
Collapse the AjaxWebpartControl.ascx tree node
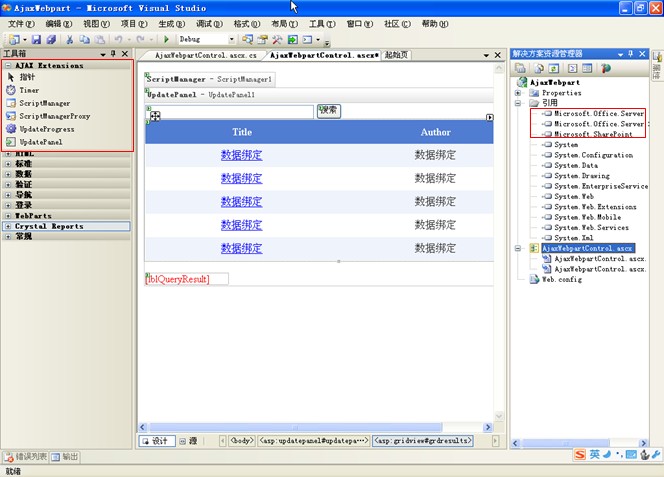518,248
